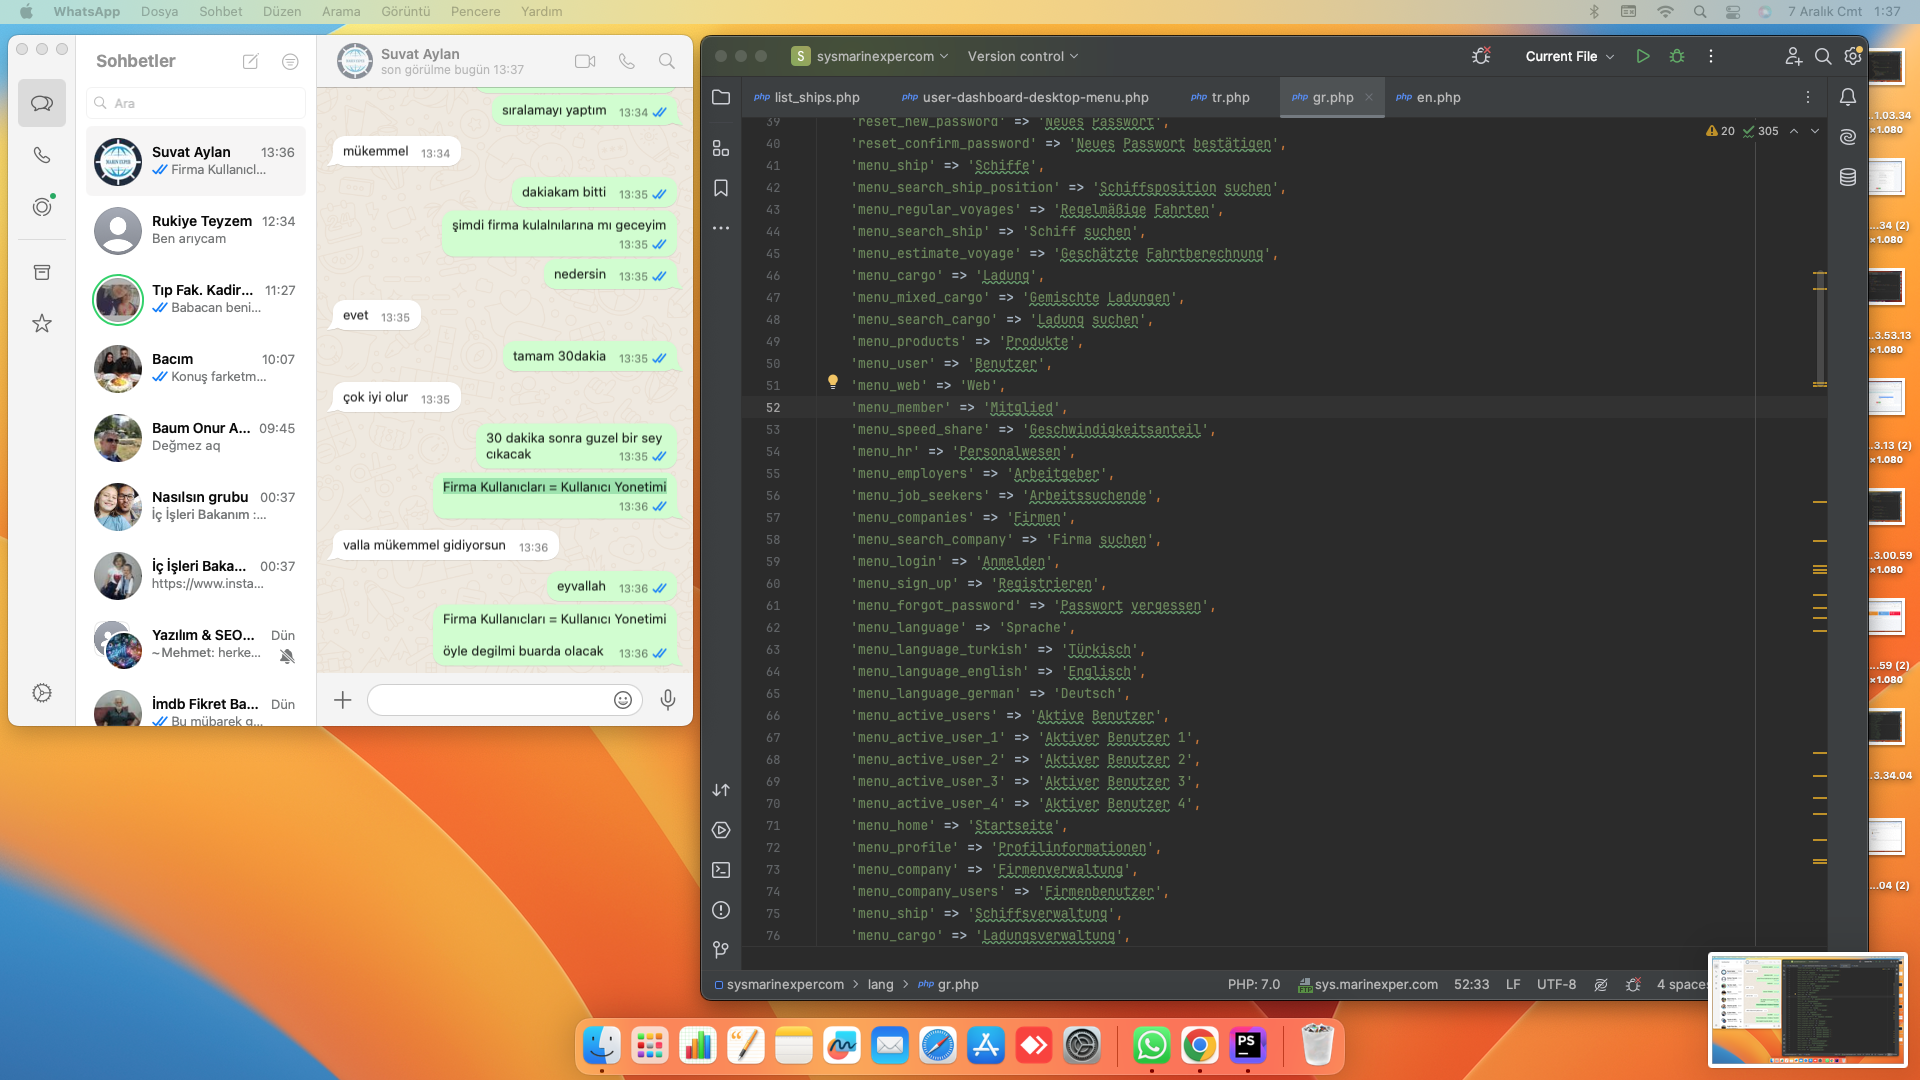Open emoji picker in message field
Viewport: 1920px width, 1080px height.
coord(623,700)
